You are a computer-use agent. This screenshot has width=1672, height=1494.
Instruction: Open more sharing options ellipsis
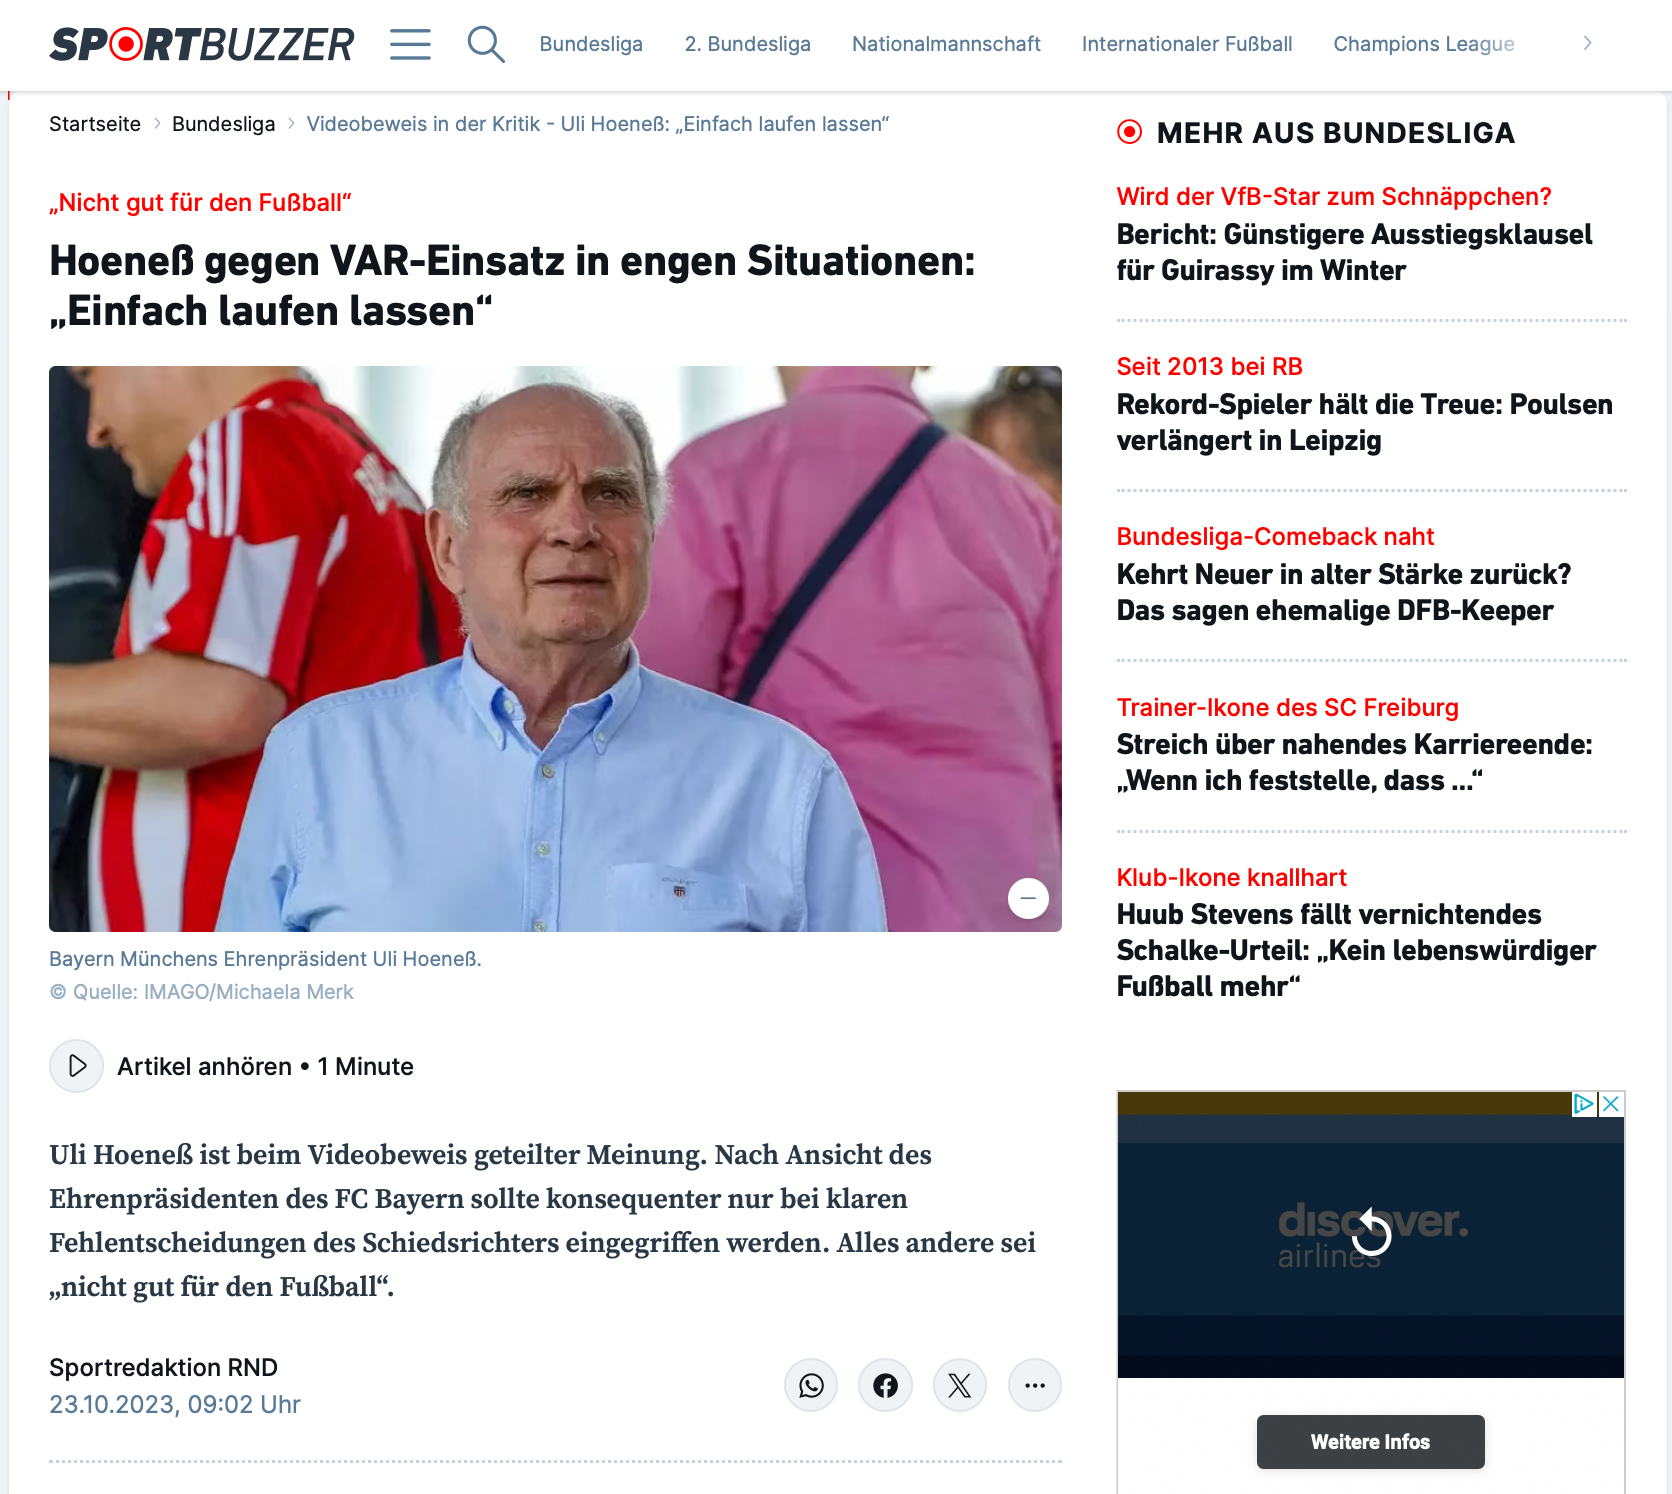[x=1035, y=1385]
